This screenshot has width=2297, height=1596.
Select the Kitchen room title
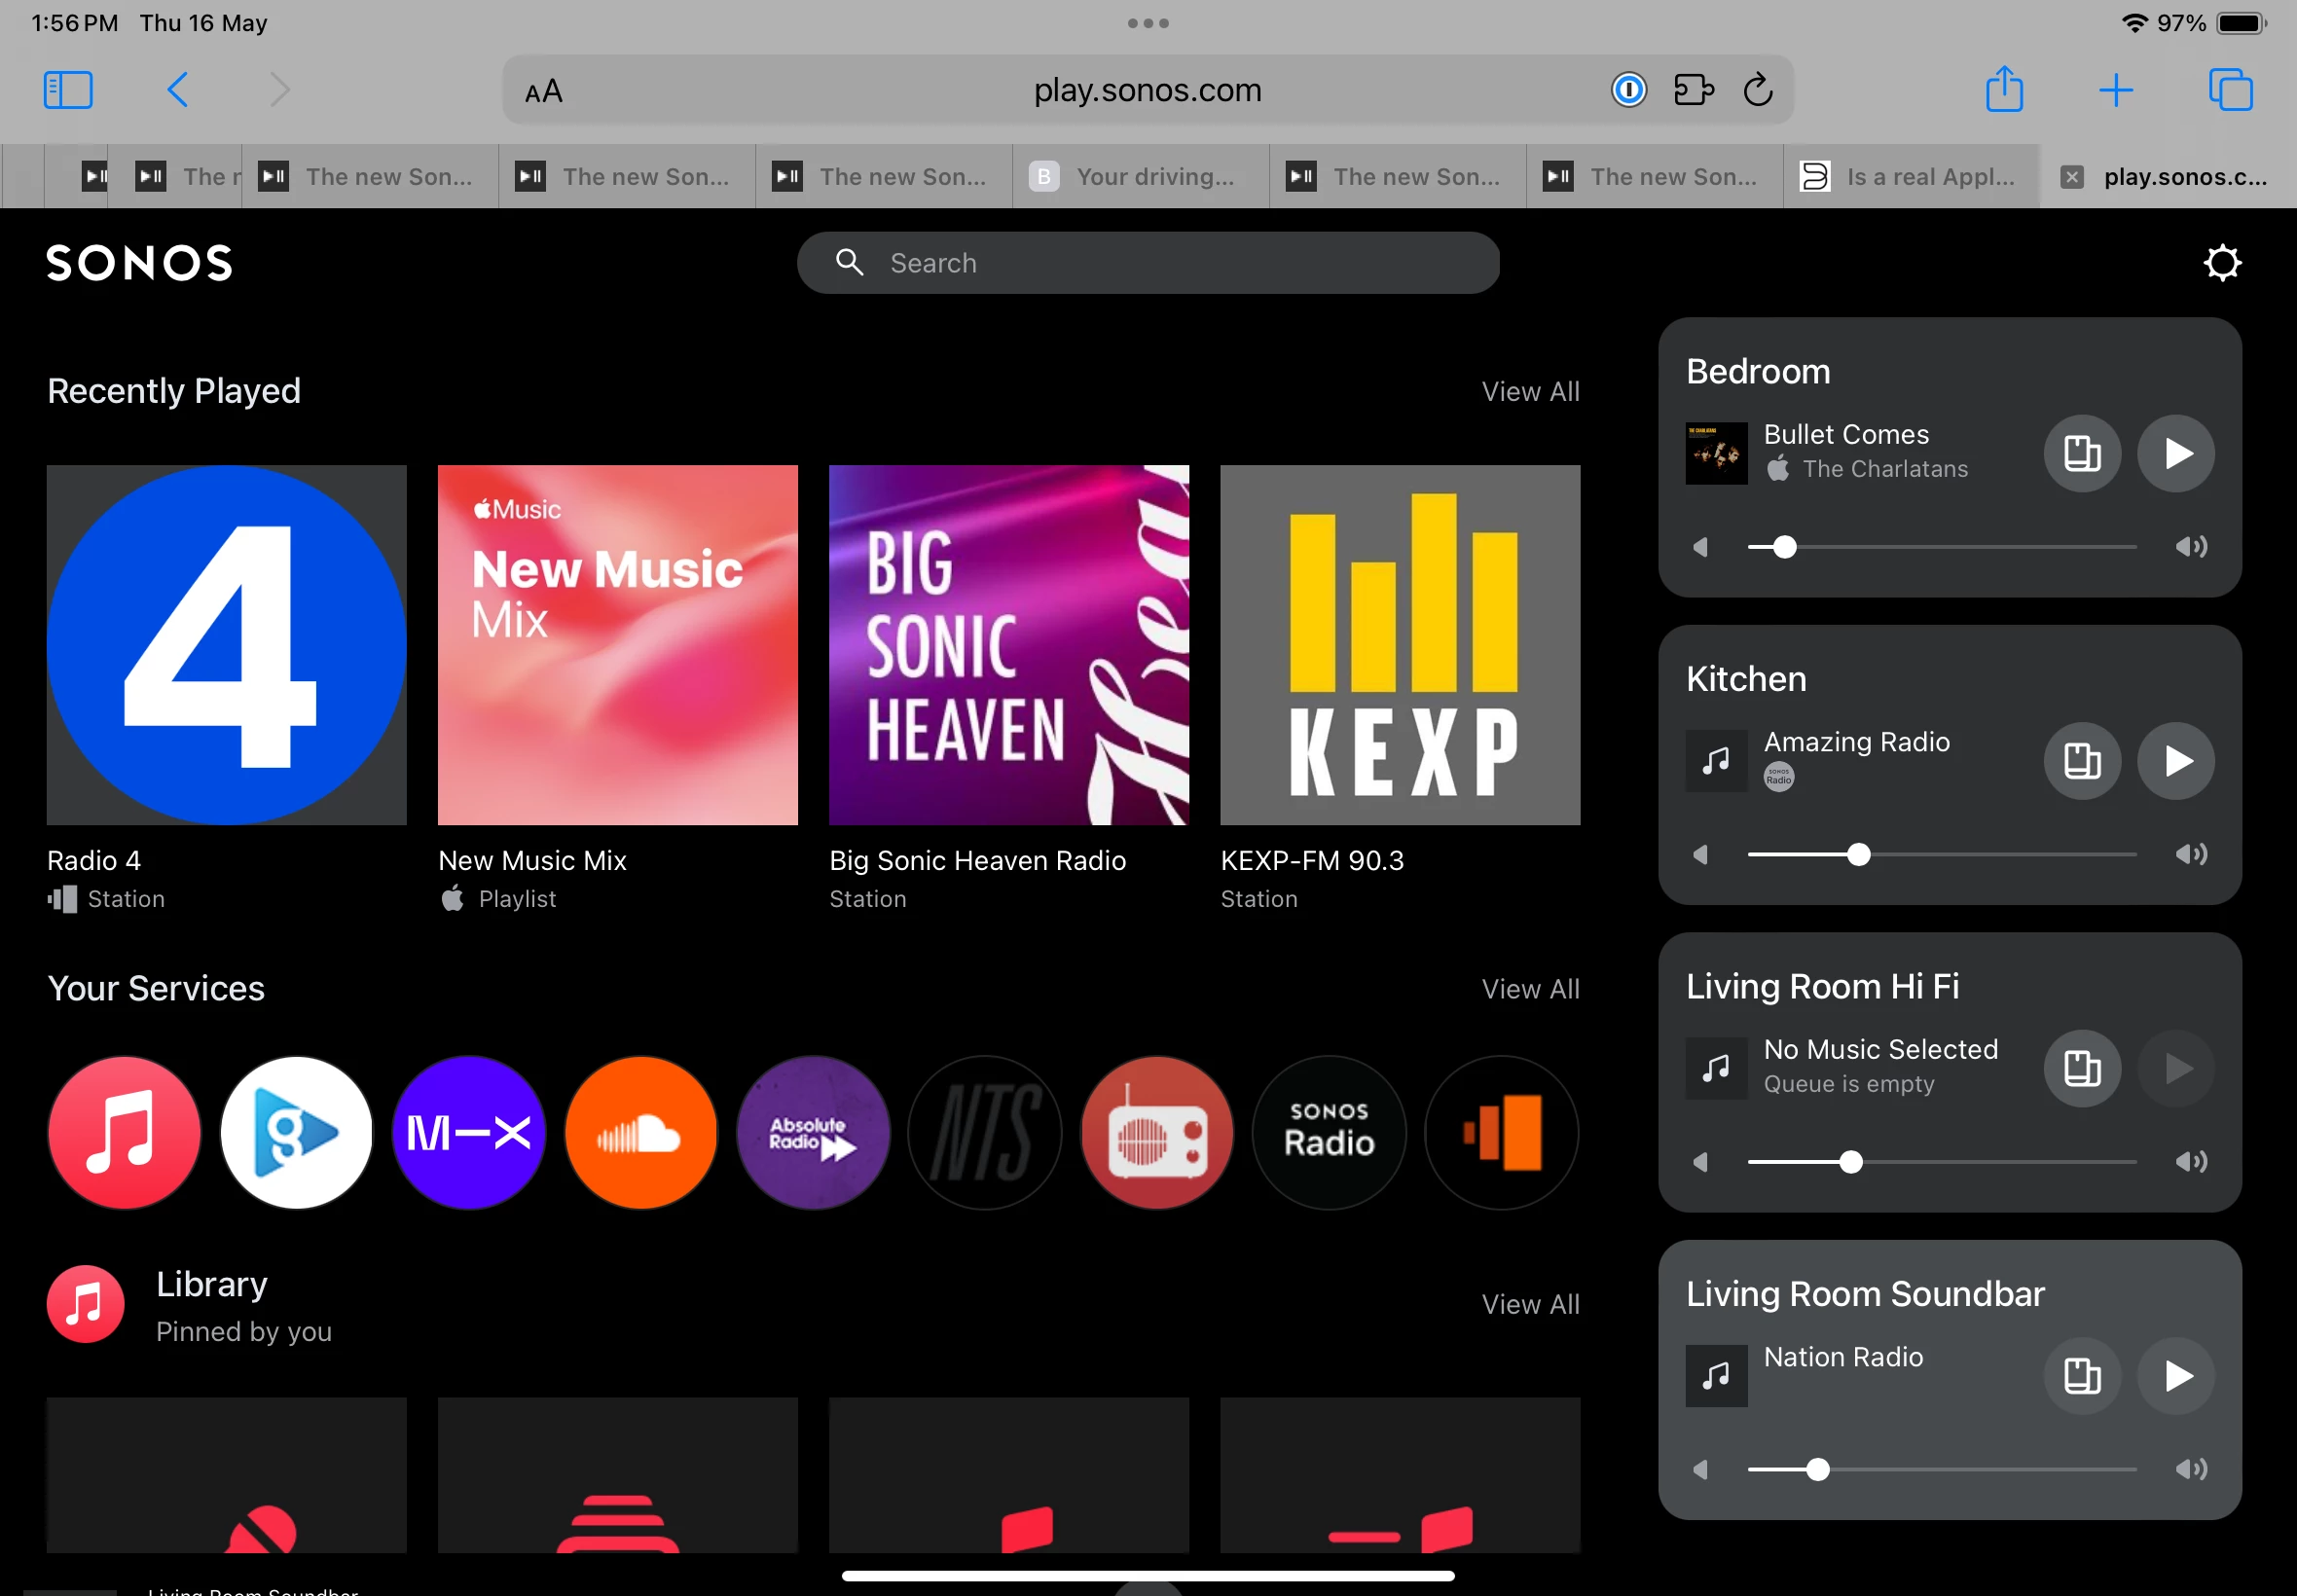tap(1746, 680)
